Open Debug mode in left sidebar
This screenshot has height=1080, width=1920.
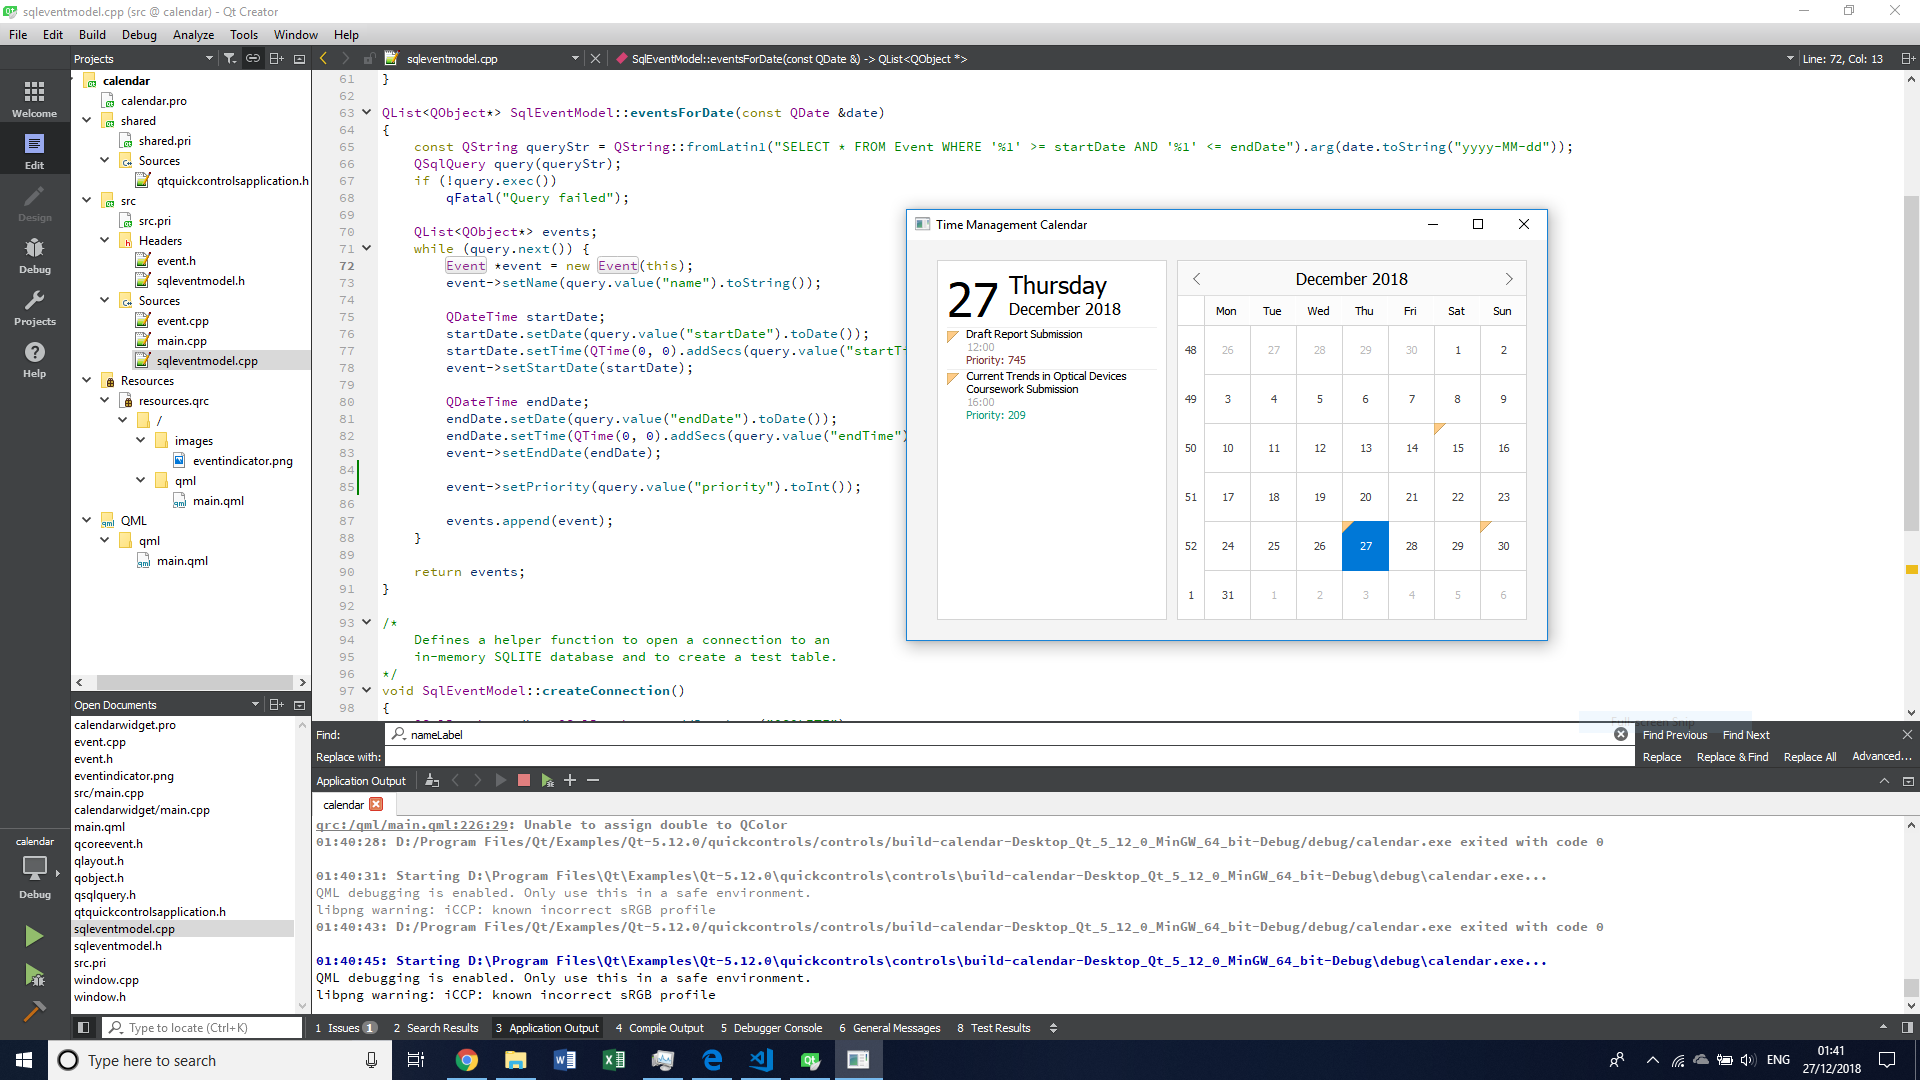point(34,255)
